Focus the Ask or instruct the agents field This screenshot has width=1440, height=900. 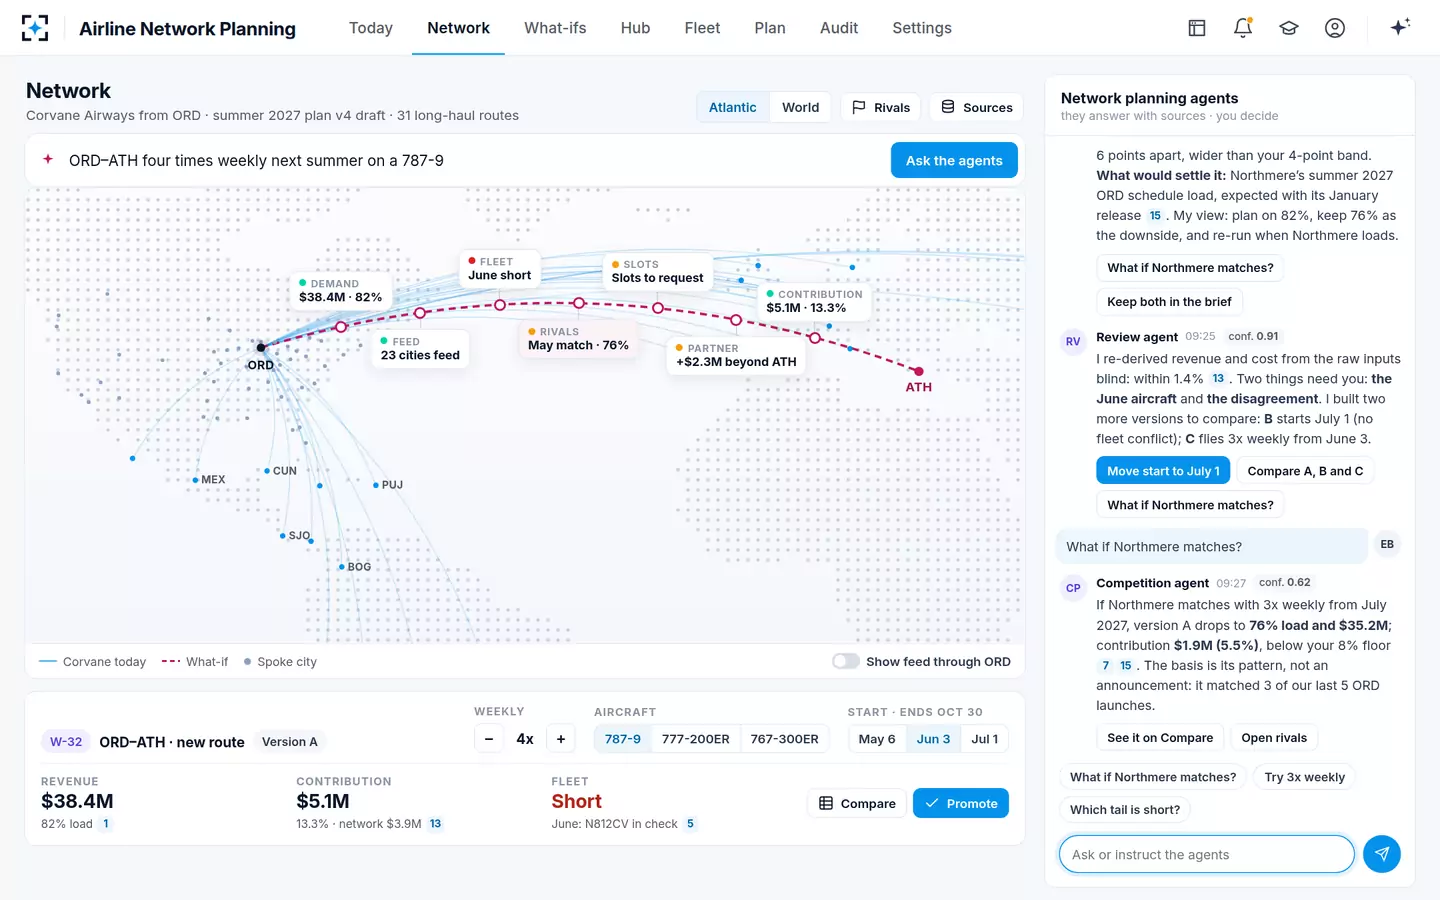pyautogui.click(x=1206, y=854)
